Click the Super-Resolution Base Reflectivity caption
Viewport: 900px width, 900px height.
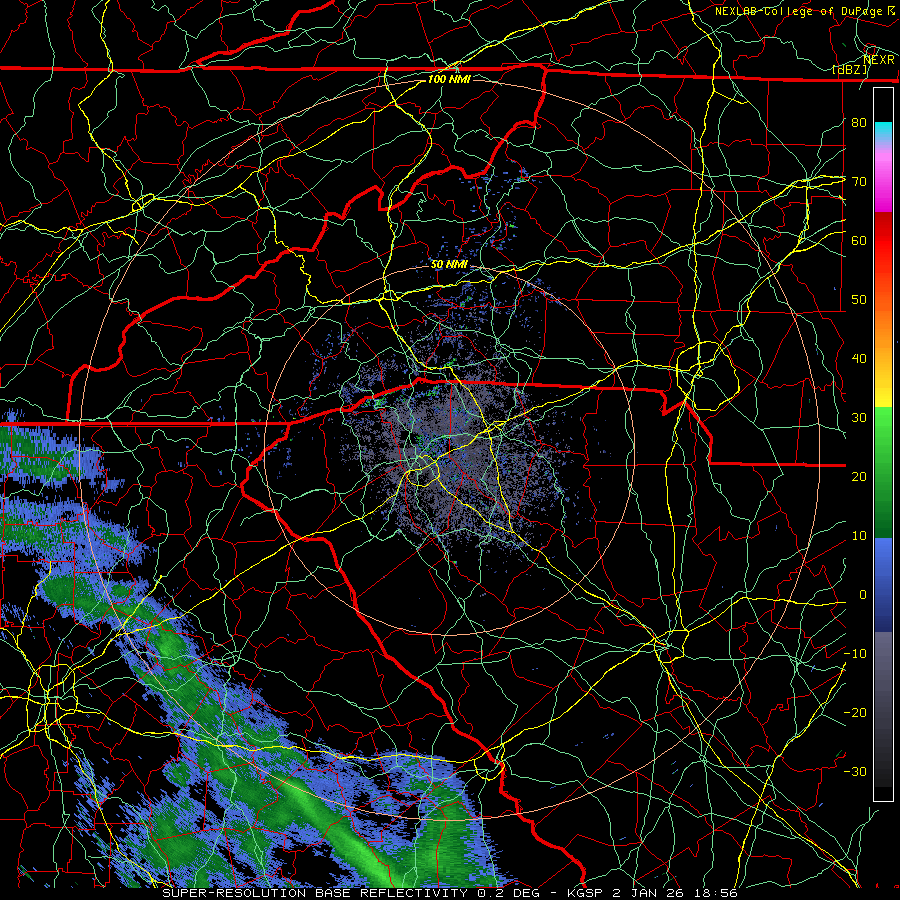click(315, 893)
